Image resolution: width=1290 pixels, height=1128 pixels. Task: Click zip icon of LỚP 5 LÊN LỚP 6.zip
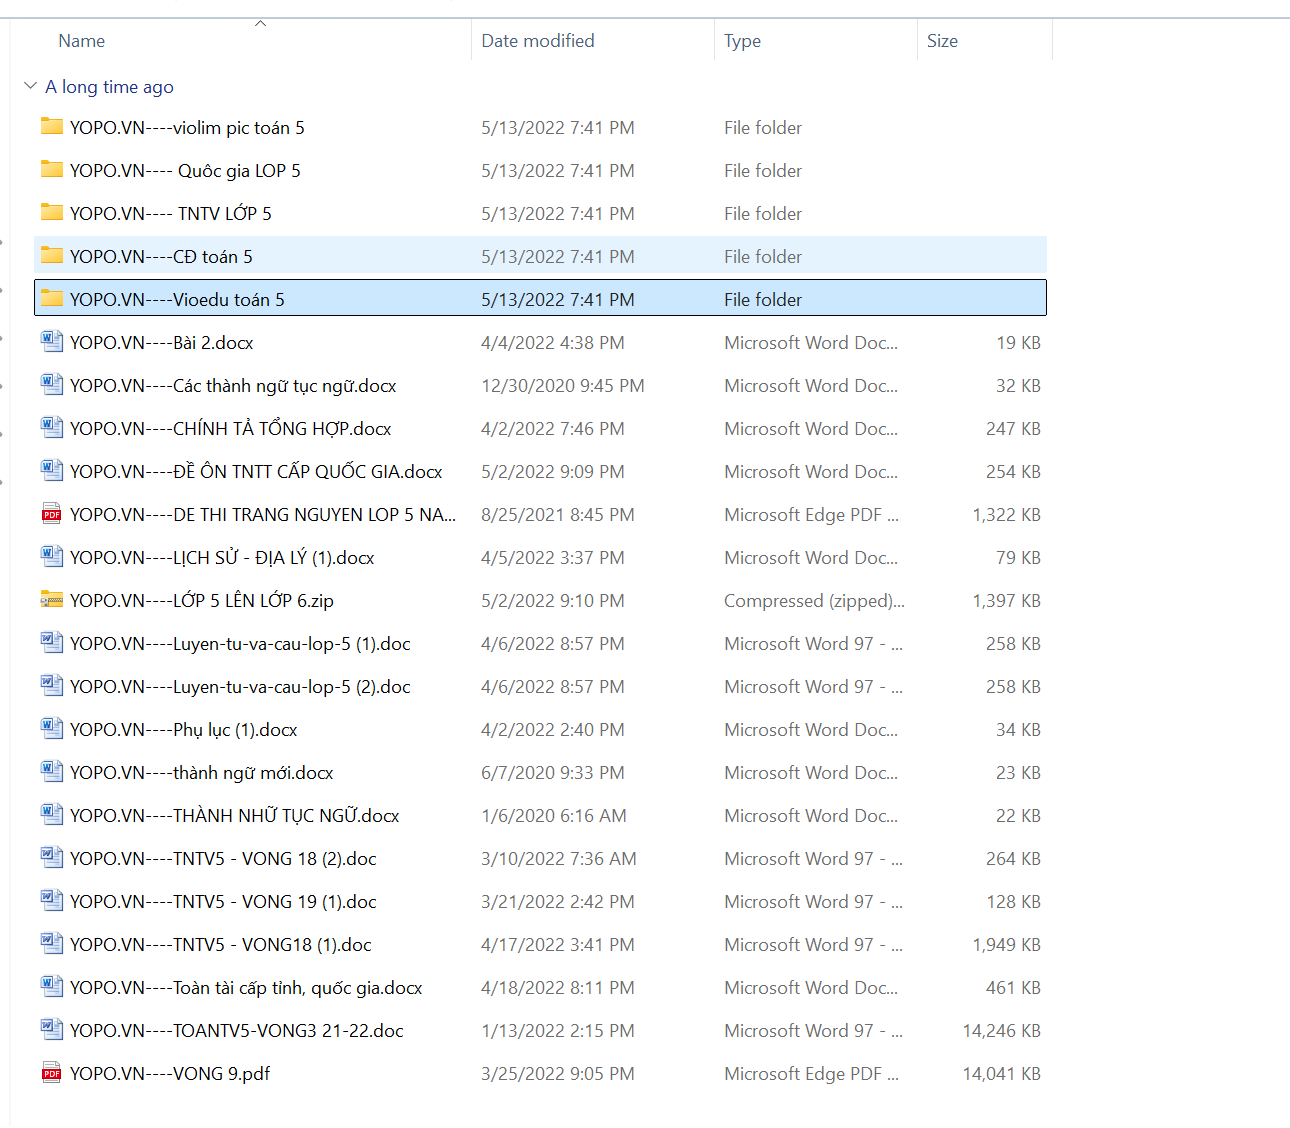(x=52, y=599)
